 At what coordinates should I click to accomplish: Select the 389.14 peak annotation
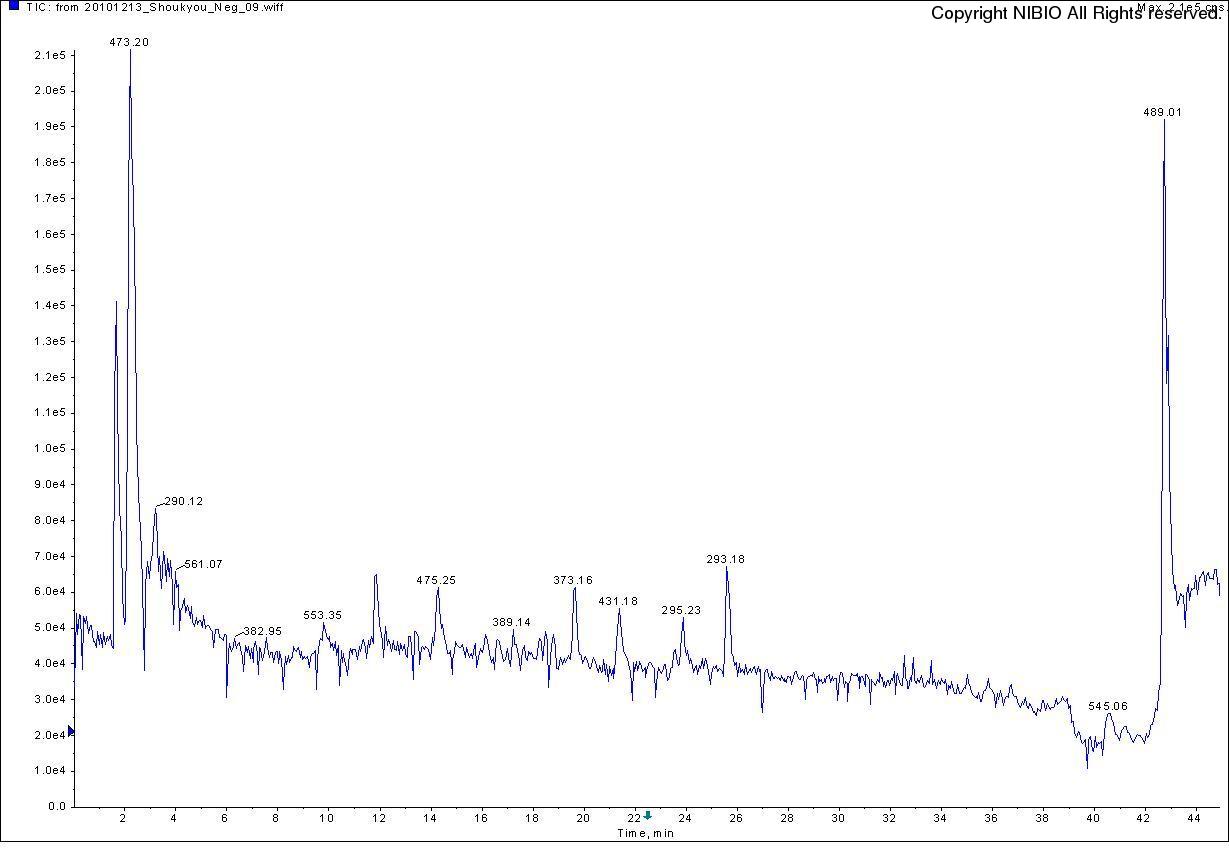pyautogui.click(x=511, y=622)
